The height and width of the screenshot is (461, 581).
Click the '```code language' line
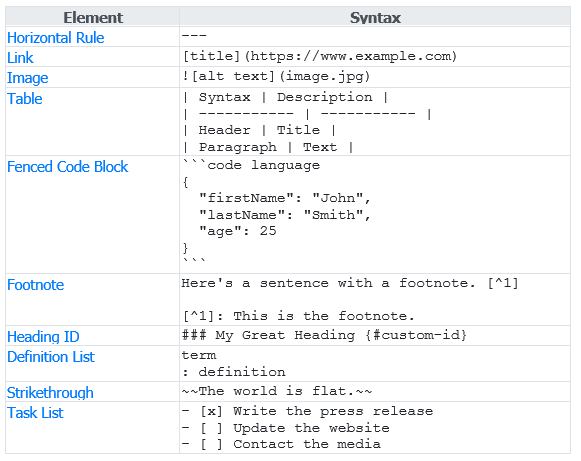point(252,165)
